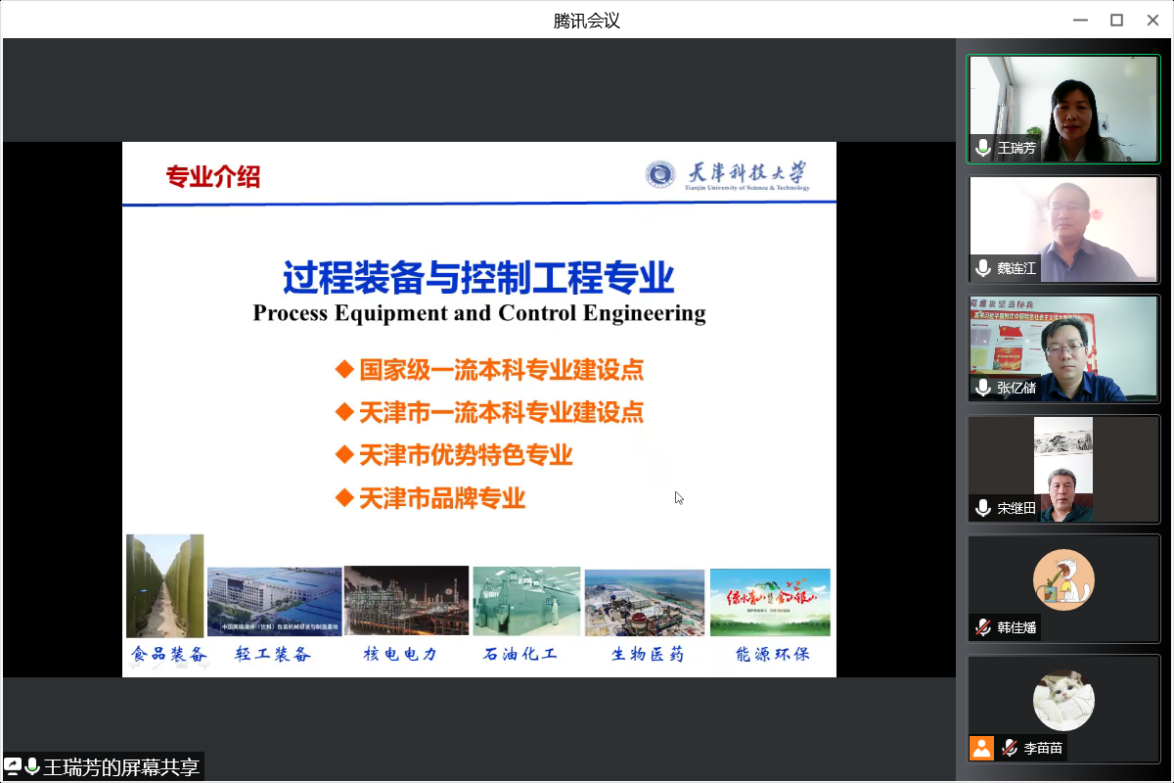Click 韩佳燔's muted microphone icon
Image resolution: width=1174 pixels, height=783 pixels.
984,628
